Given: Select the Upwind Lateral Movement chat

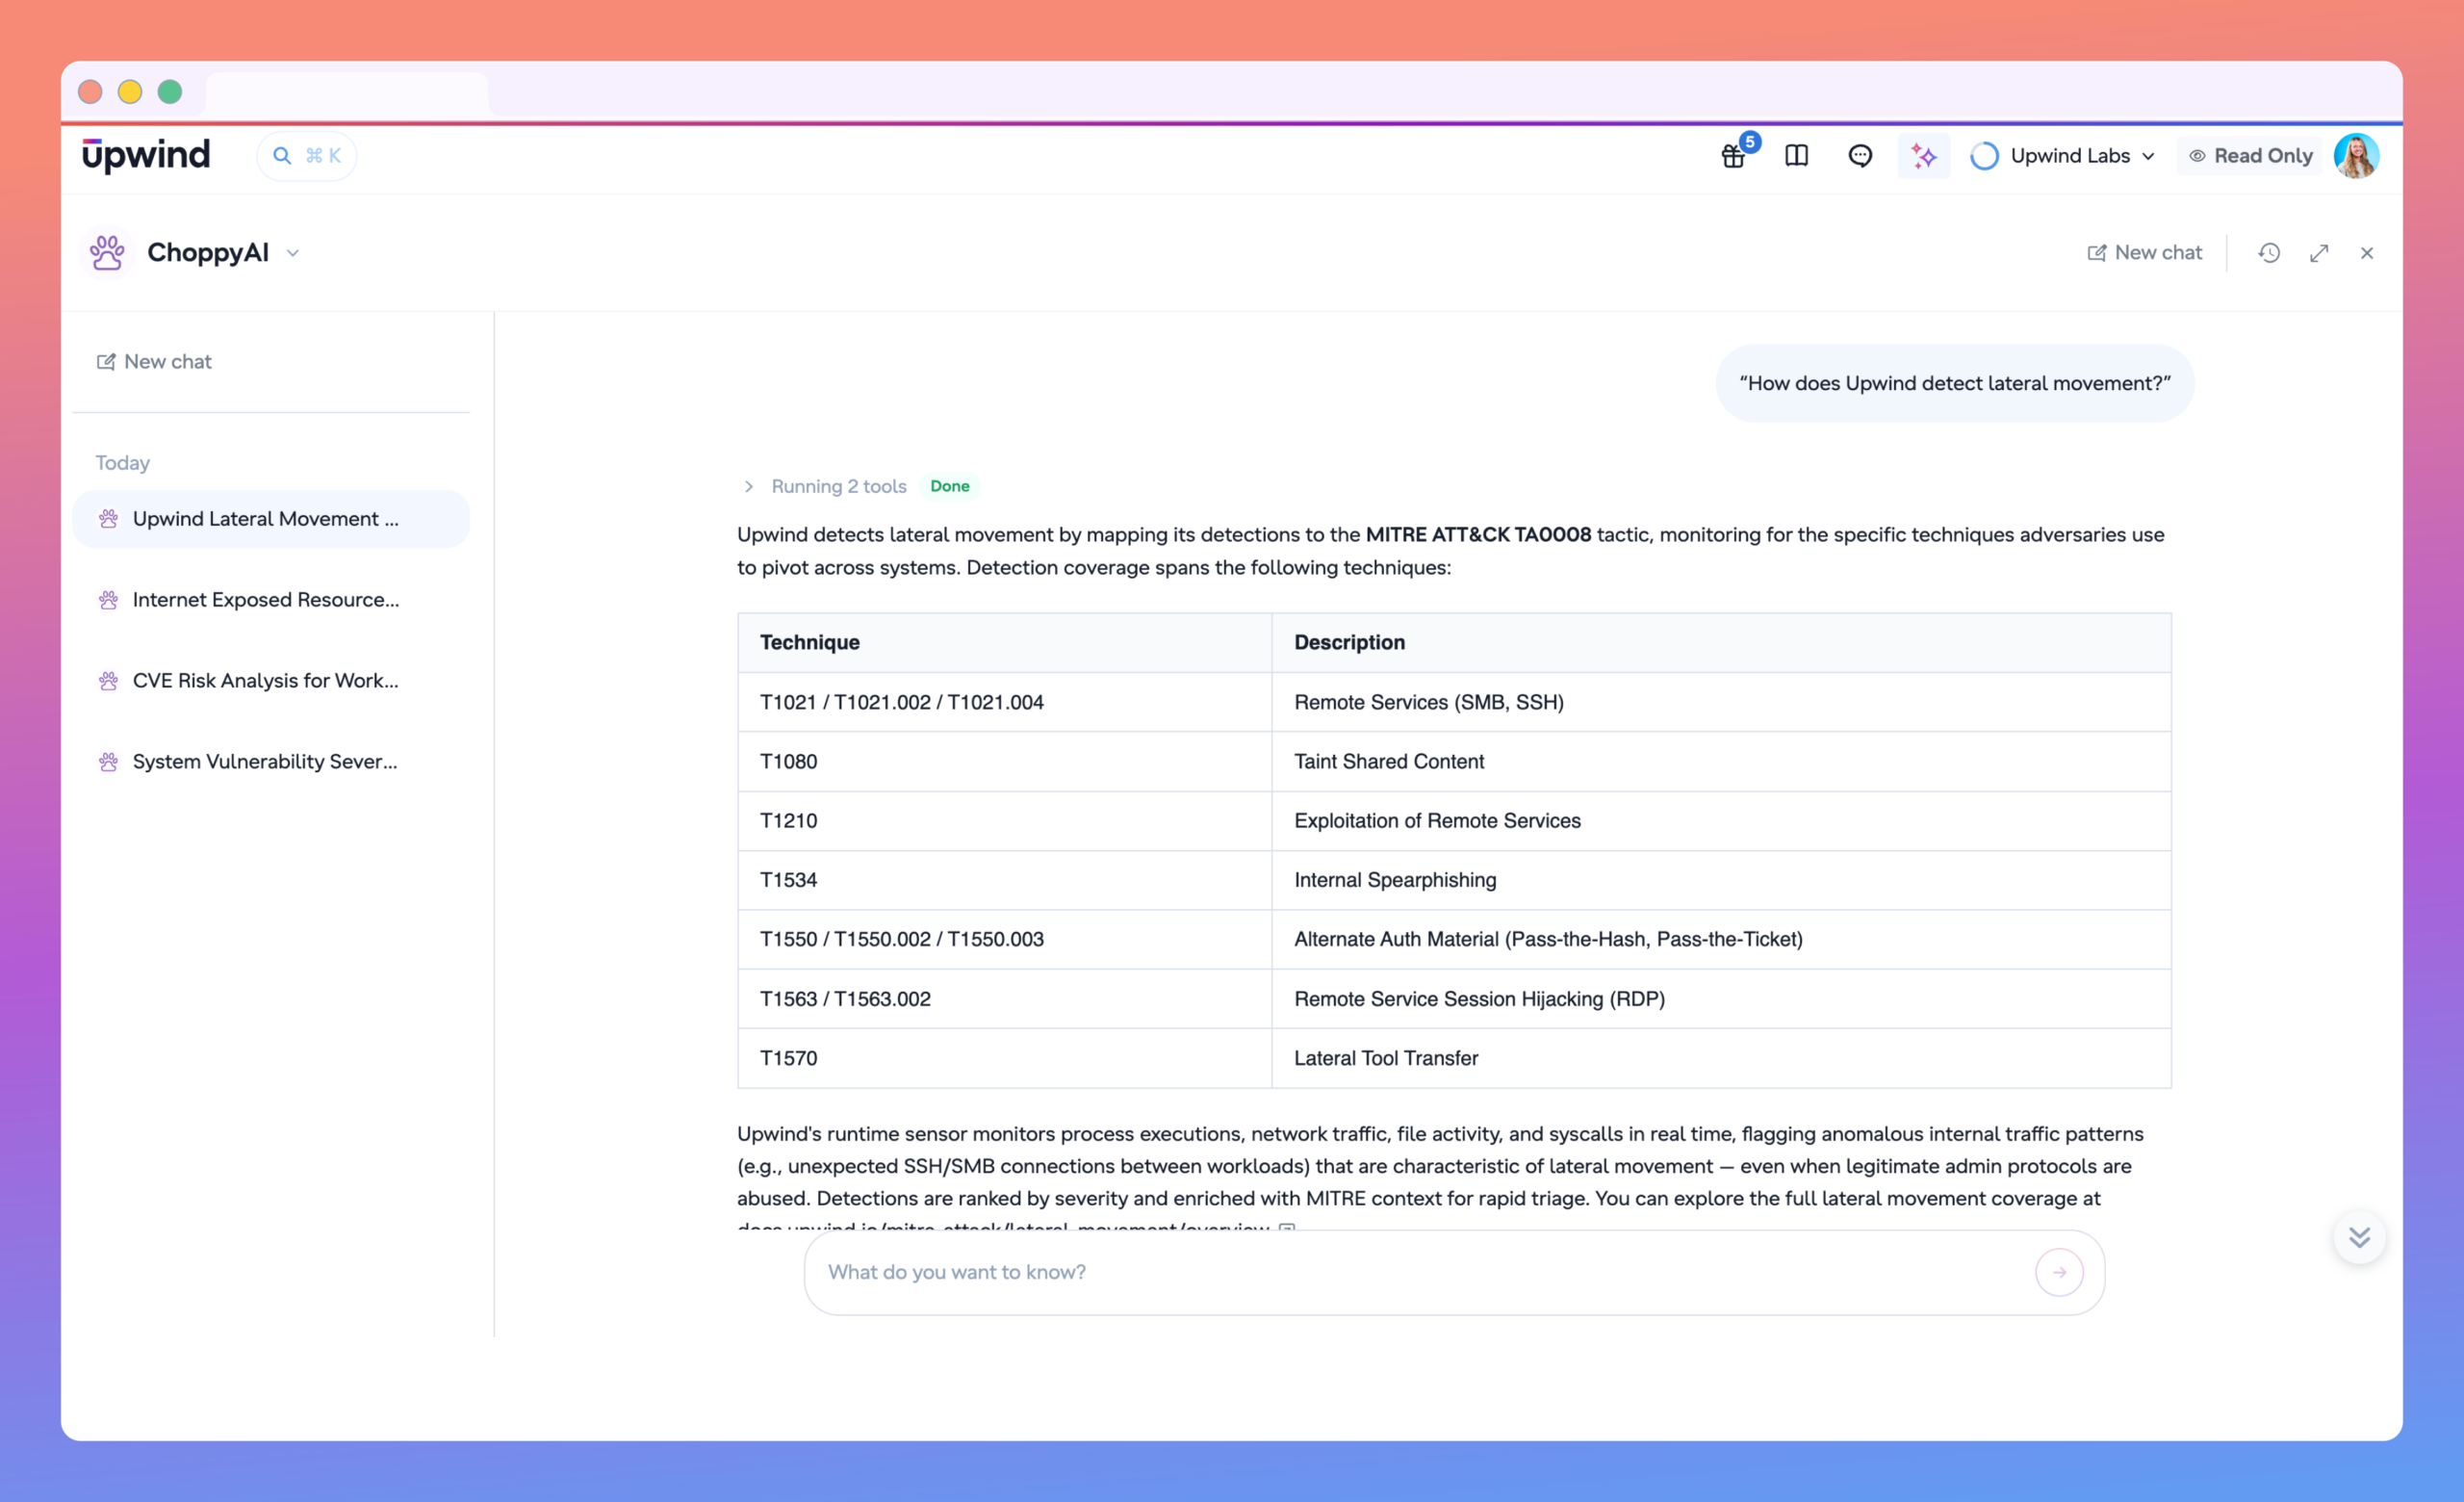Looking at the screenshot, I should (x=271, y=519).
